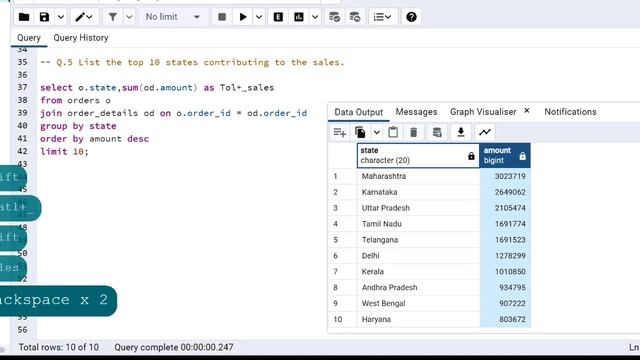This screenshot has width=640, height=360.
Task: Click the 'group by state' line
Action: click(78, 126)
